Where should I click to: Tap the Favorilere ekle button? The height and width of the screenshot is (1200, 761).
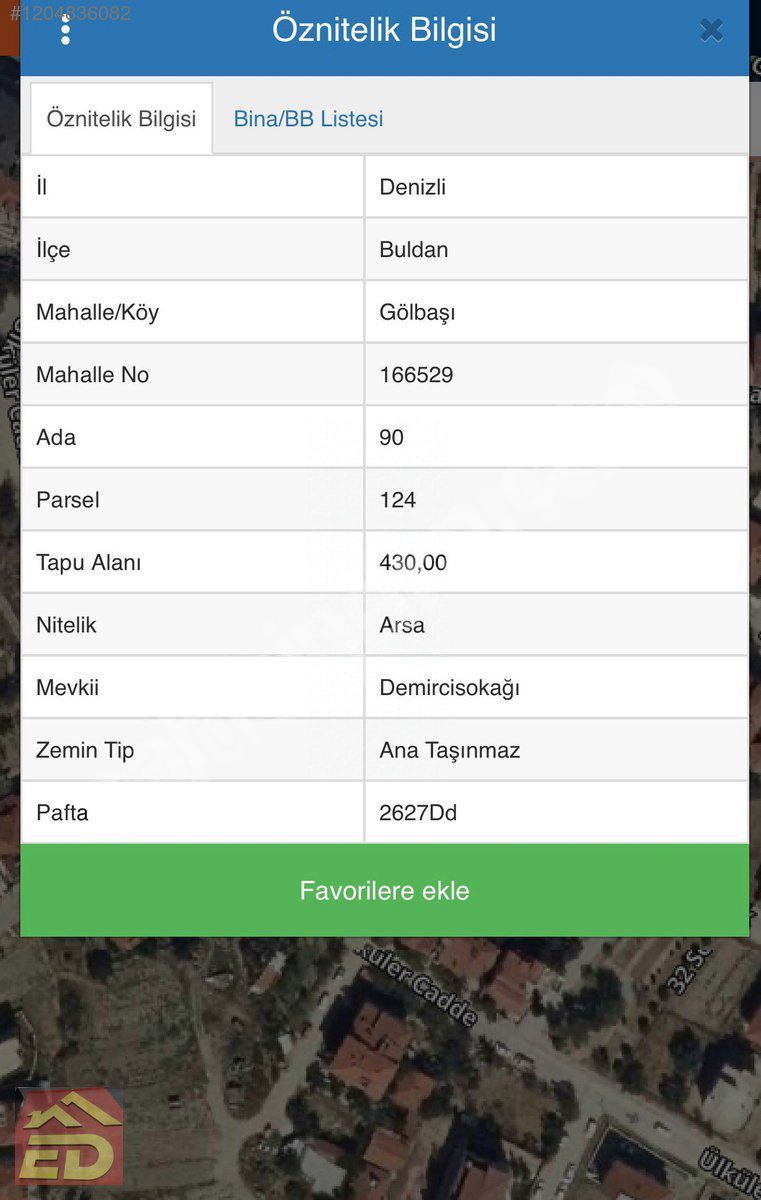pos(384,890)
